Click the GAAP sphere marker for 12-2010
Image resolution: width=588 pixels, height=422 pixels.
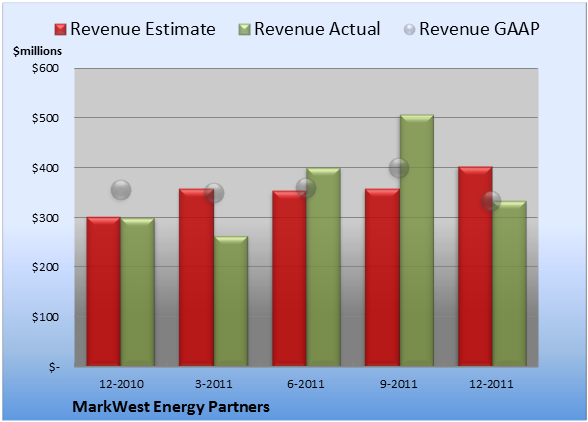[121, 190]
